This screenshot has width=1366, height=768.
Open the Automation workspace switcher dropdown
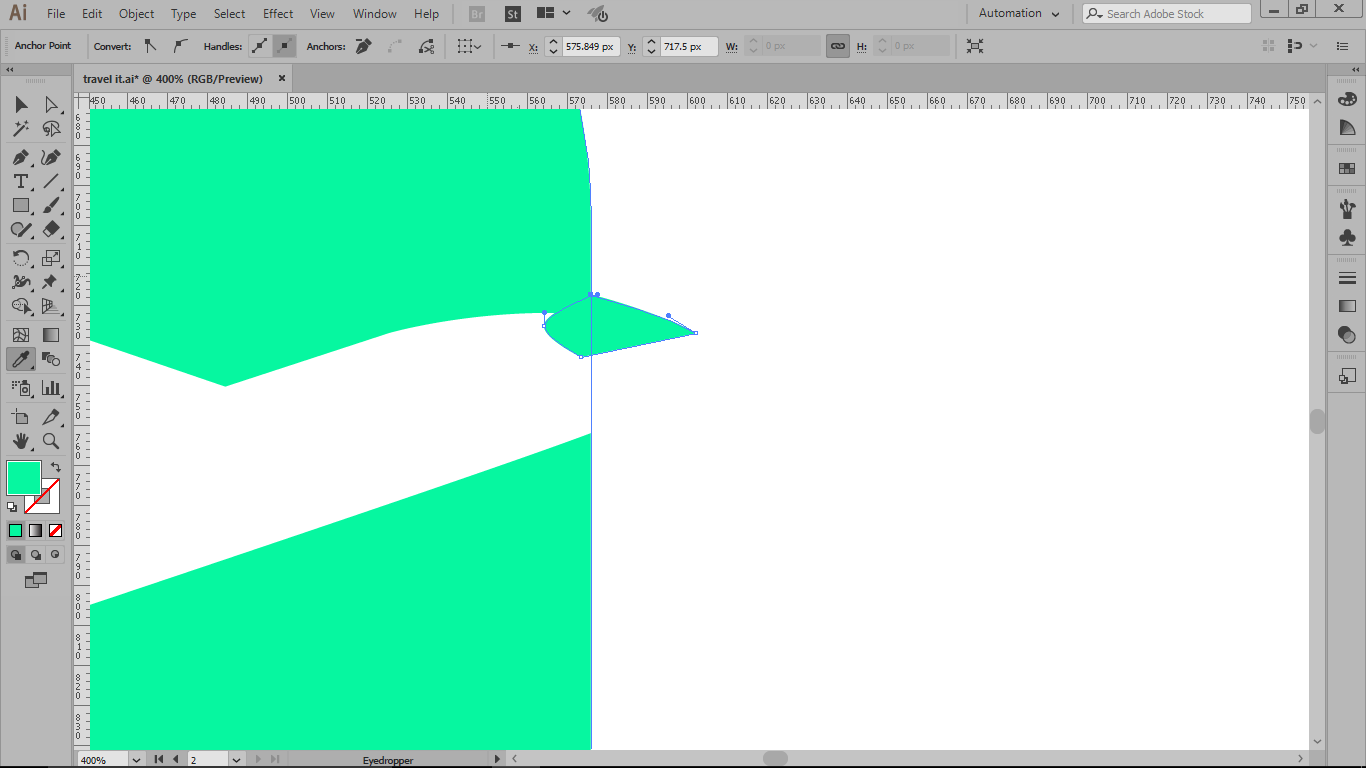[x=1018, y=13]
